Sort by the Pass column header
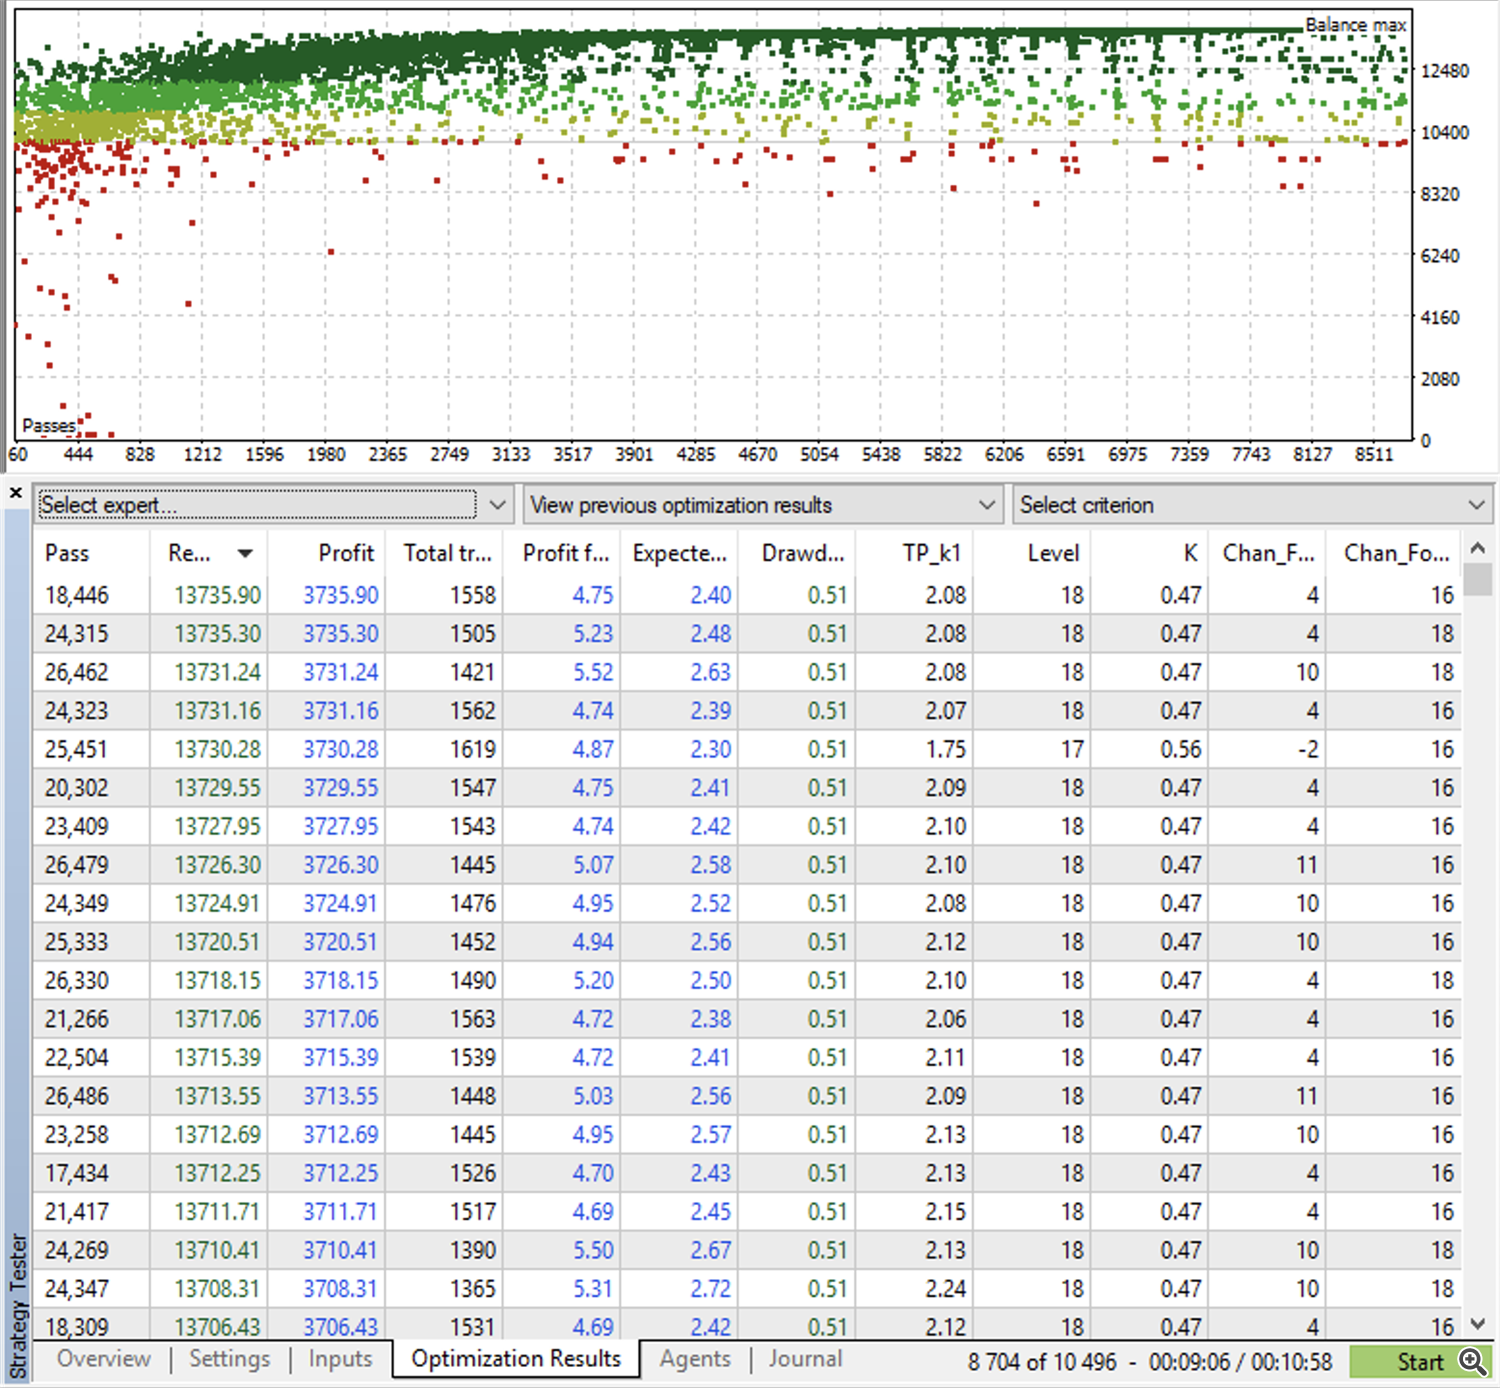Viewport: 1500px width, 1388px height. 91,553
